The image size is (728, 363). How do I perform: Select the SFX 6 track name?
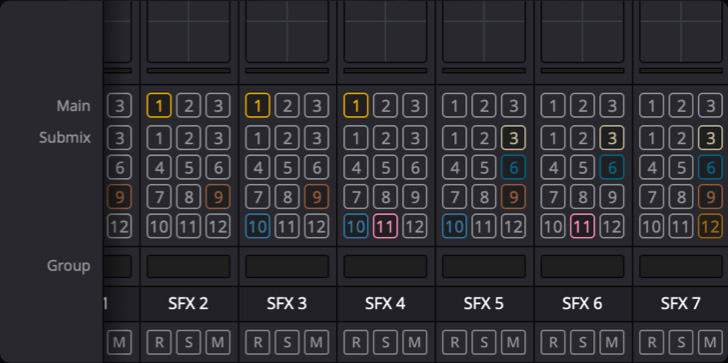[x=582, y=304]
